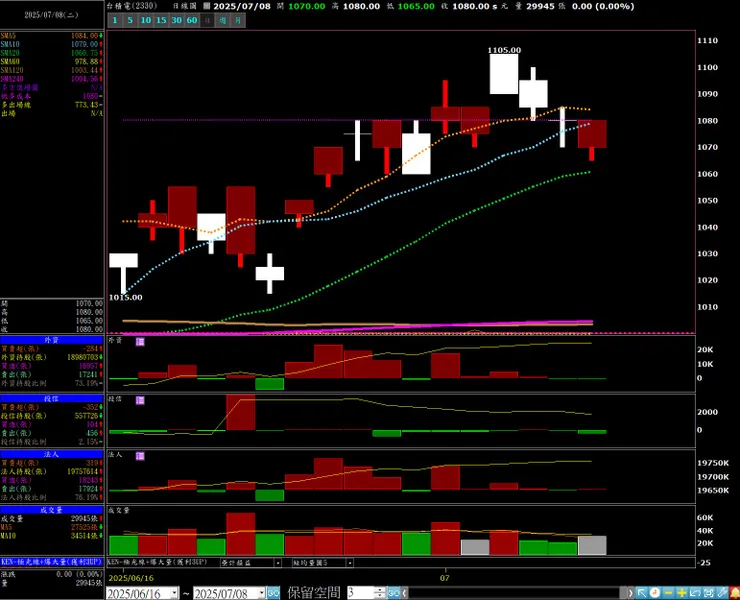Click the undo return arrow icon

point(695,593)
